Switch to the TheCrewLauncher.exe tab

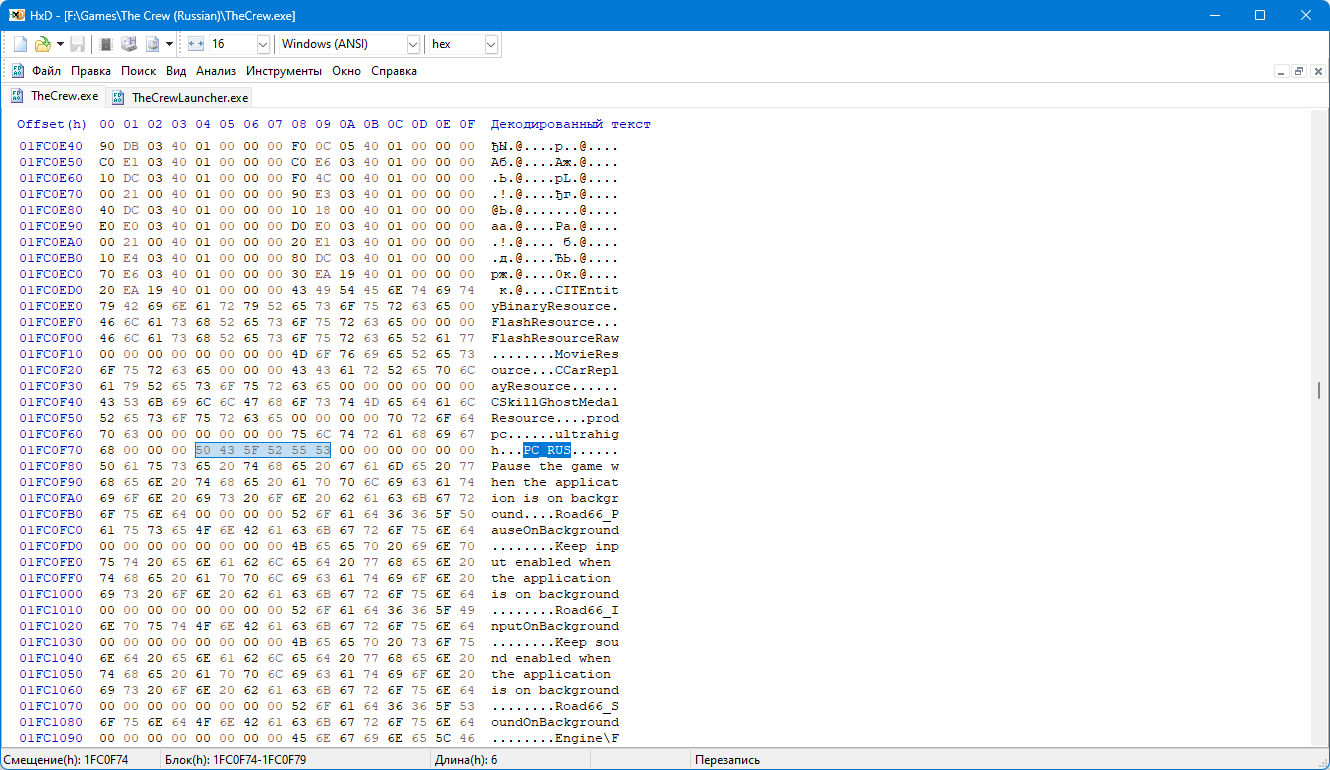[189, 97]
